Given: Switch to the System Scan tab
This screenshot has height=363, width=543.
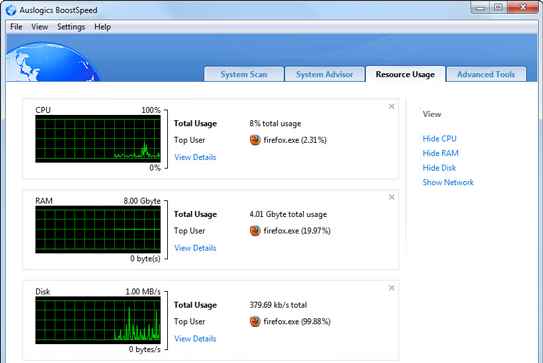Looking at the screenshot, I should [x=244, y=74].
